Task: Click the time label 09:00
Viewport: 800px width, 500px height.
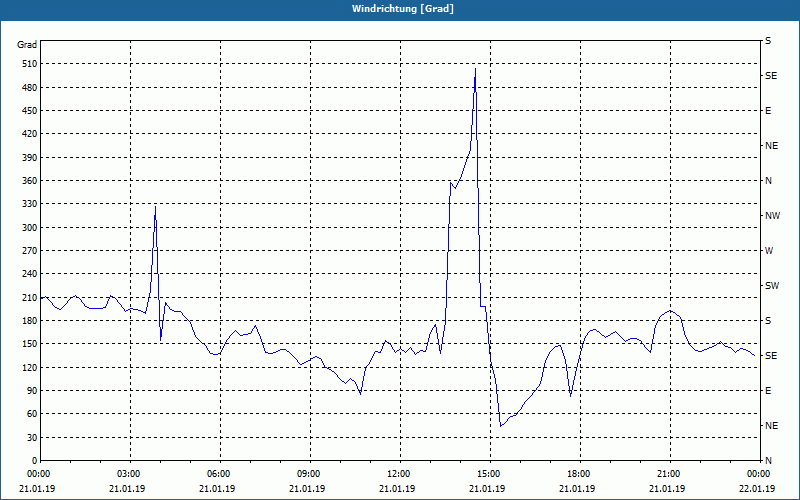Action: click(x=310, y=473)
